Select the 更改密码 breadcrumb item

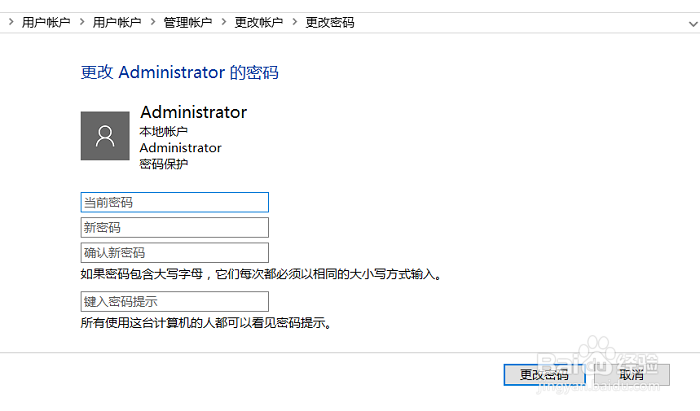click(330, 22)
